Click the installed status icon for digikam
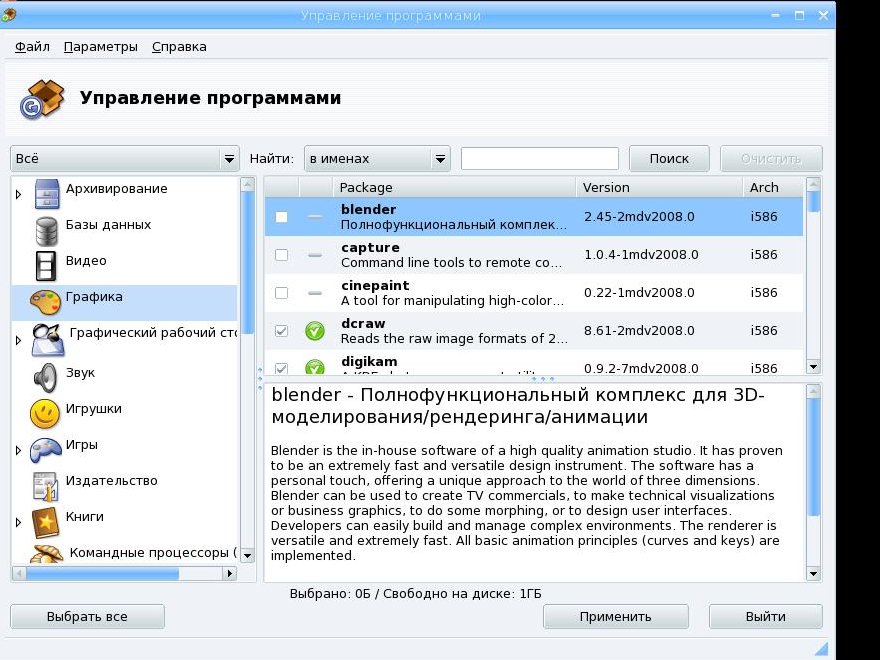The width and height of the screenshot is (880, 660). coord(315,367)
